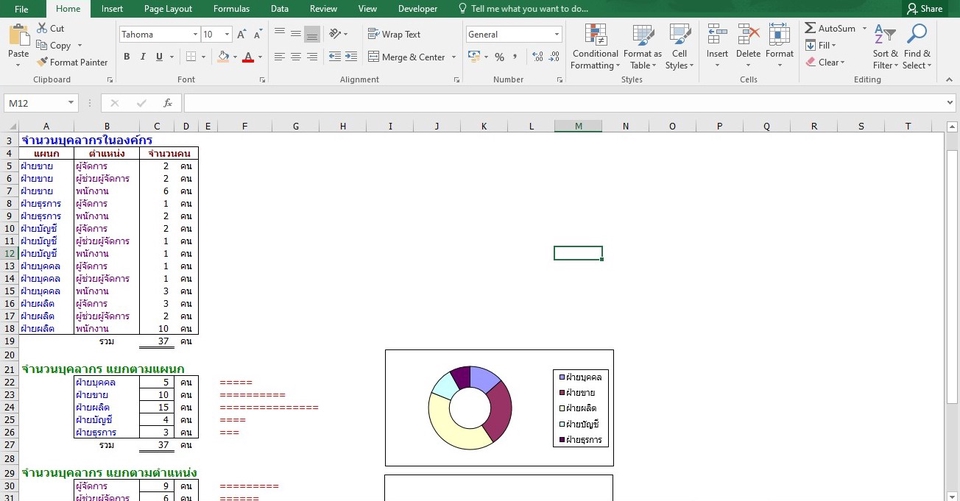Switch to the Page Layout tab
The width and height of the screenshot is (960, 501).
pyautogui.click(x=168, y=9)
